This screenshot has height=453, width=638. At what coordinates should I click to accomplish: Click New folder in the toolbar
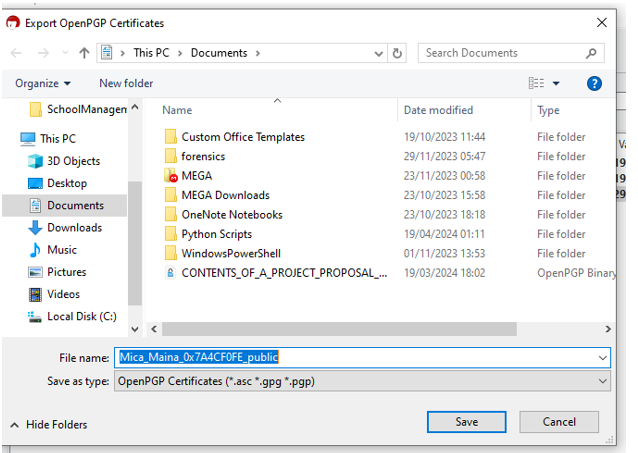(x=125, y=83)
